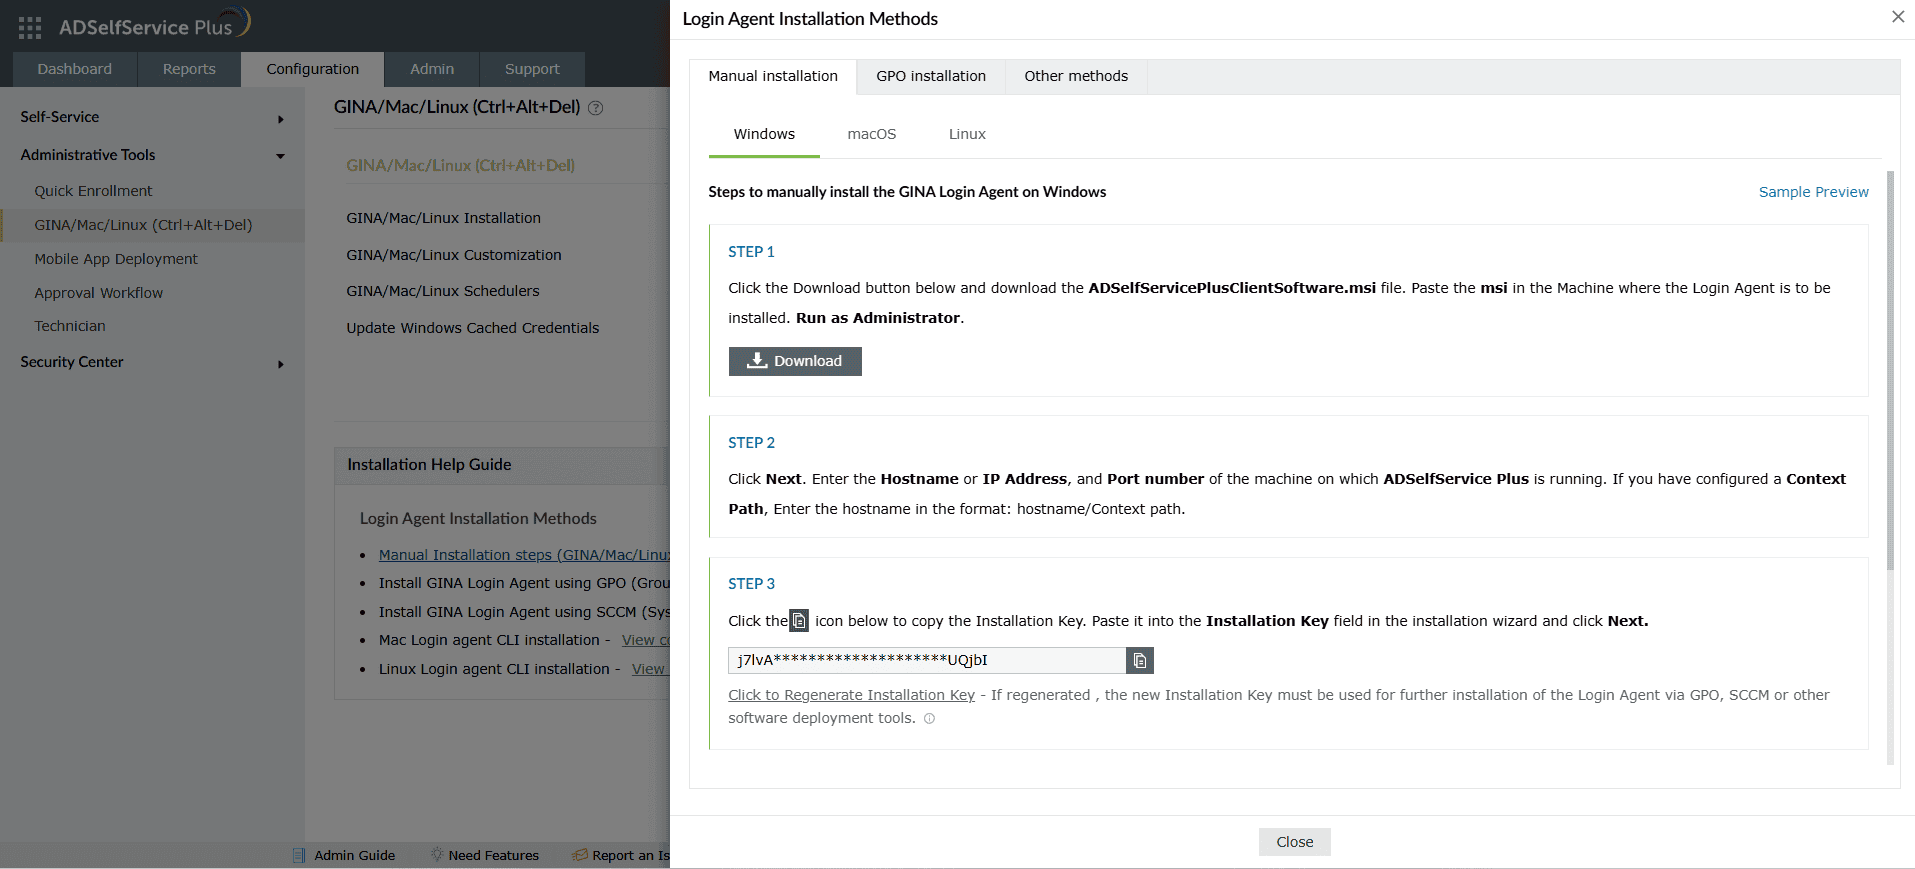This screenshot has height=869, width=1915.
Task: Expand the Security Center sidebar section
Action: tap(281, 364)
